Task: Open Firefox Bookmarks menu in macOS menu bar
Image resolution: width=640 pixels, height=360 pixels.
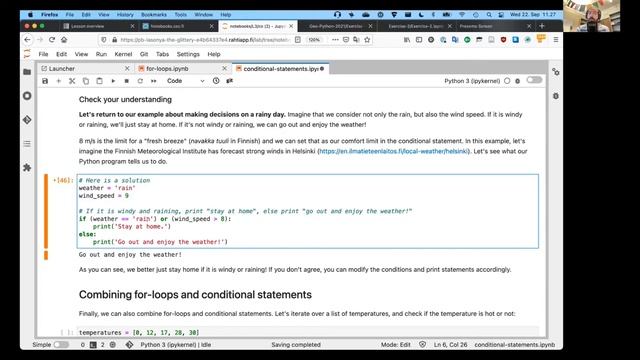Action: tap(153, 14)
